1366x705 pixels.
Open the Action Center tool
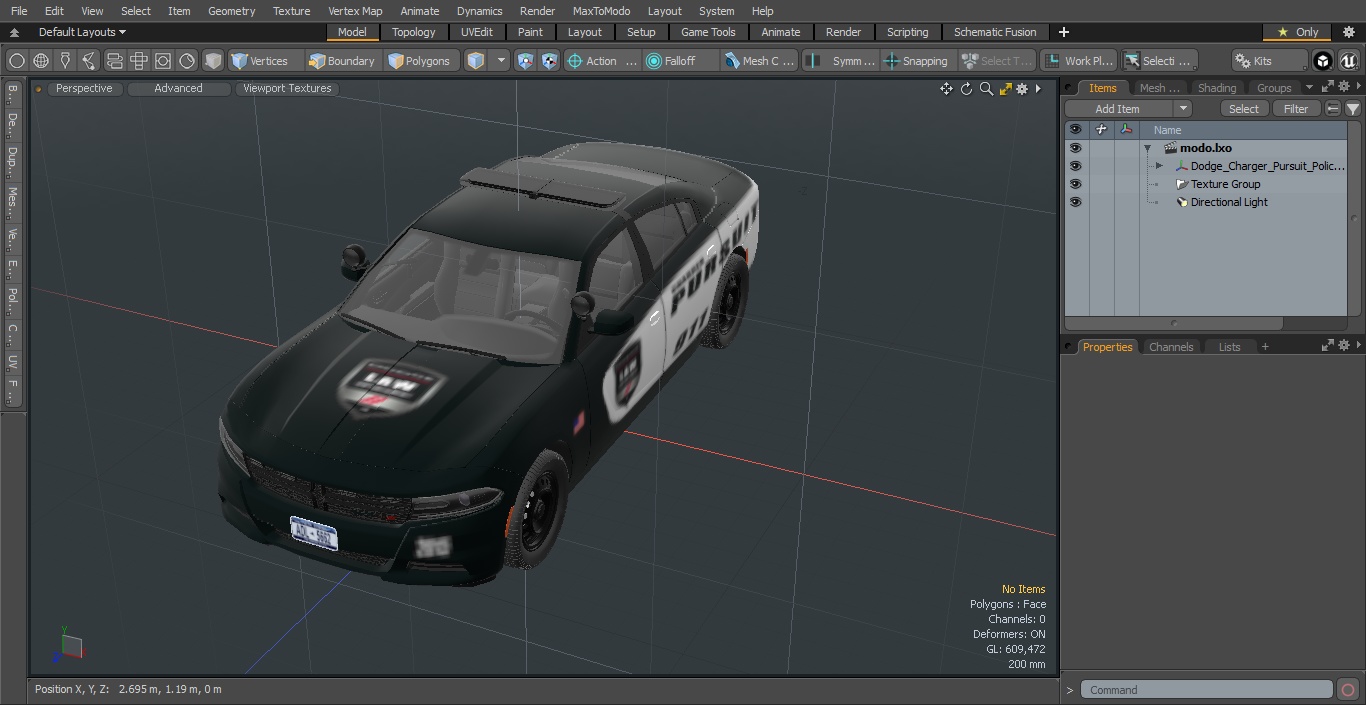[x=602, y=61]
